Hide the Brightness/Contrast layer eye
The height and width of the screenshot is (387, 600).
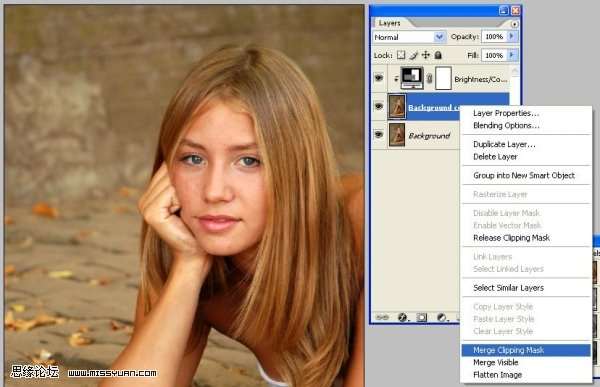click(x=379, y=78)
